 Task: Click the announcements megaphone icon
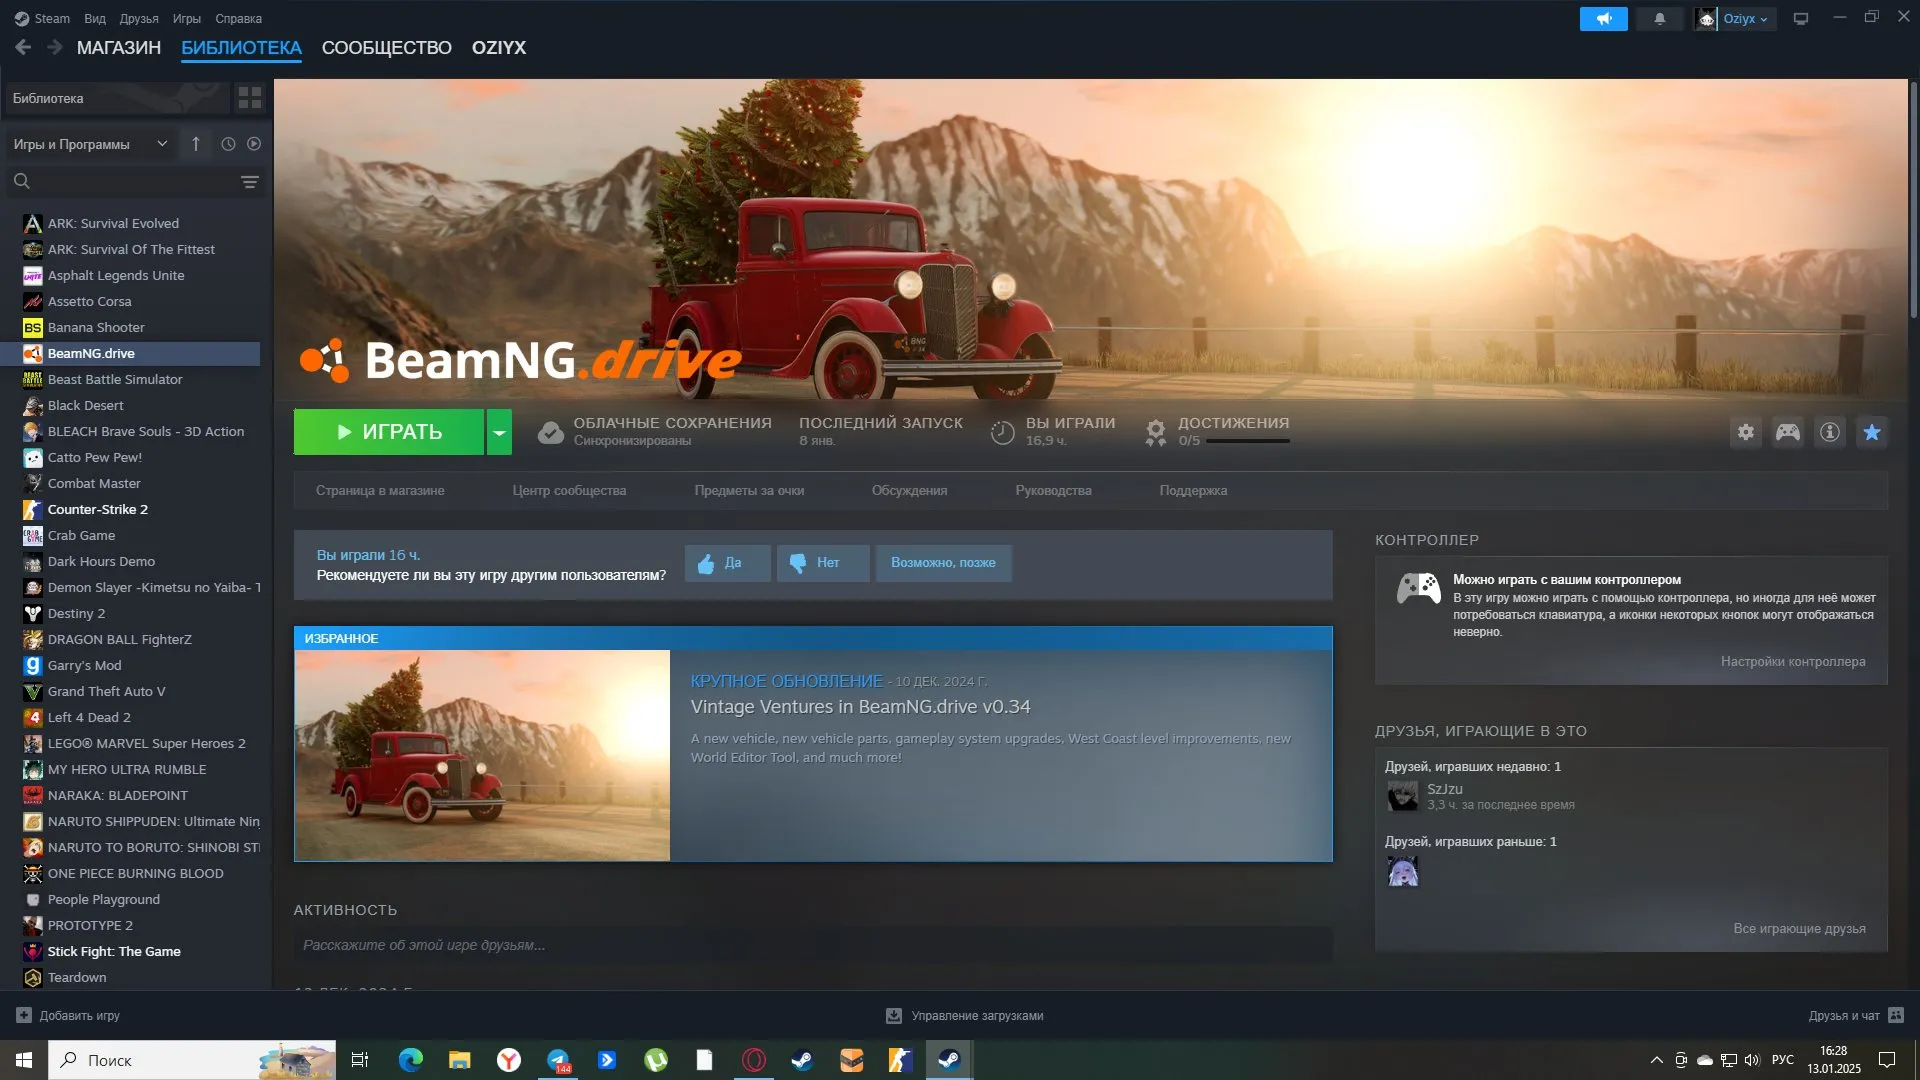(x=1603, y=19)
